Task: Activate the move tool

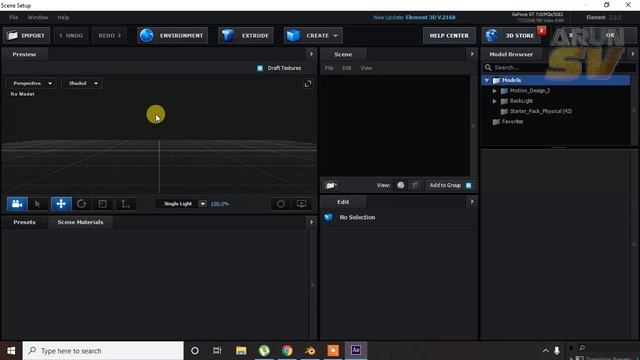Action: coord(61,204)
